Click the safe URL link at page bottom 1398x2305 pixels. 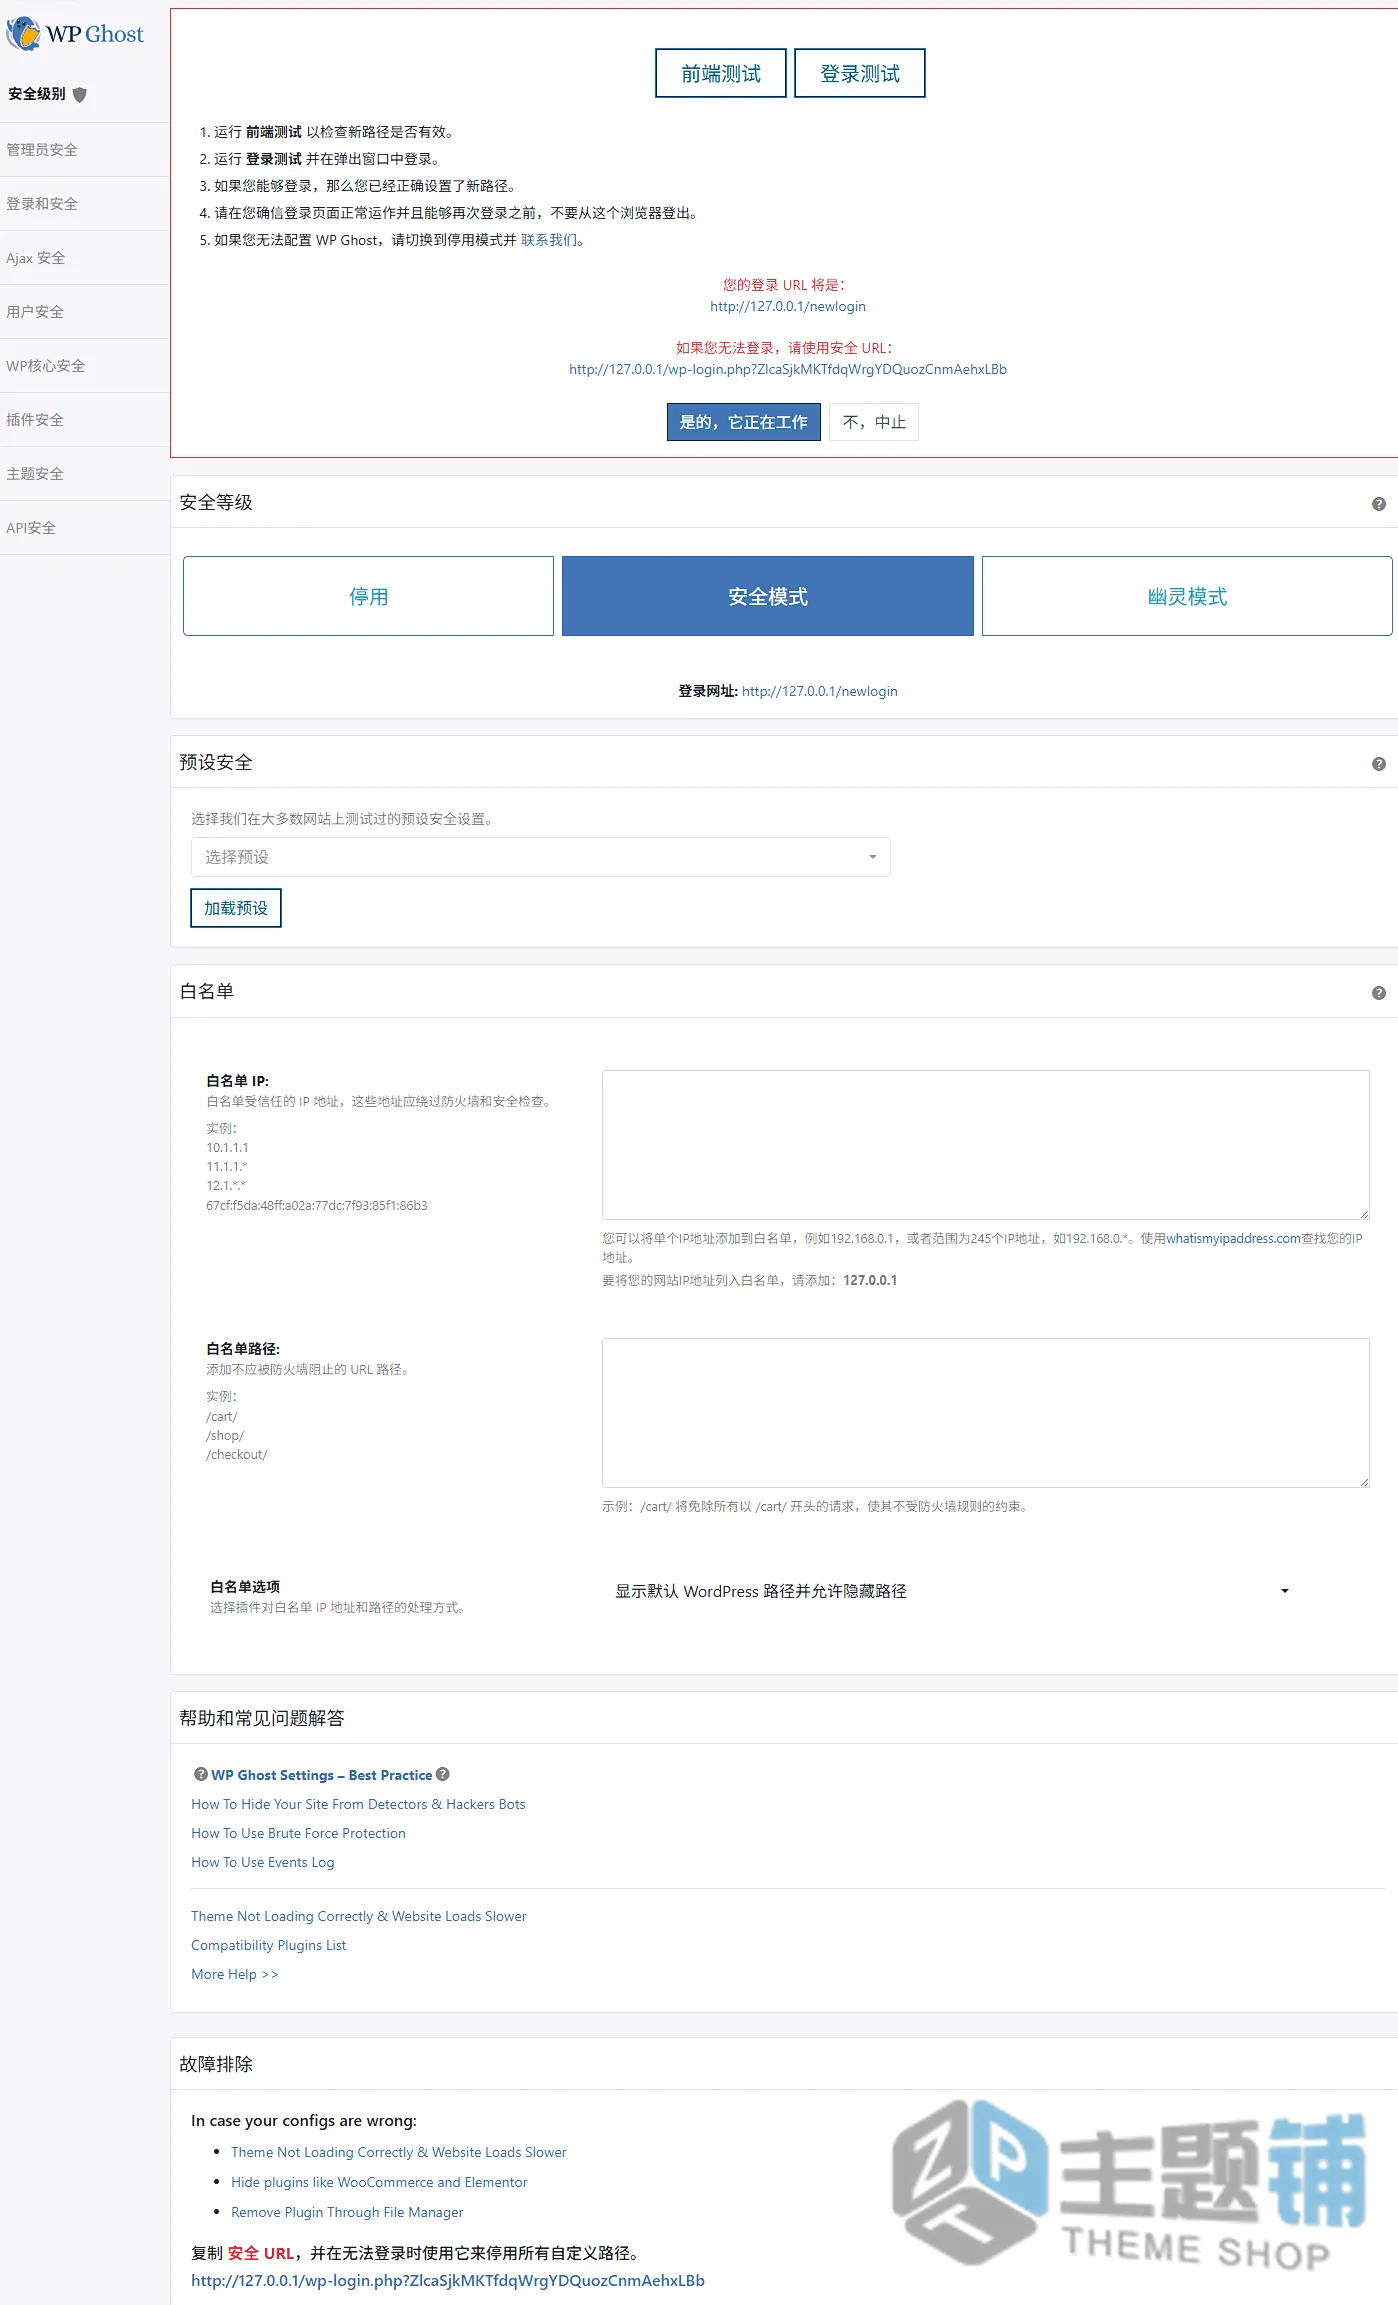448,2281
